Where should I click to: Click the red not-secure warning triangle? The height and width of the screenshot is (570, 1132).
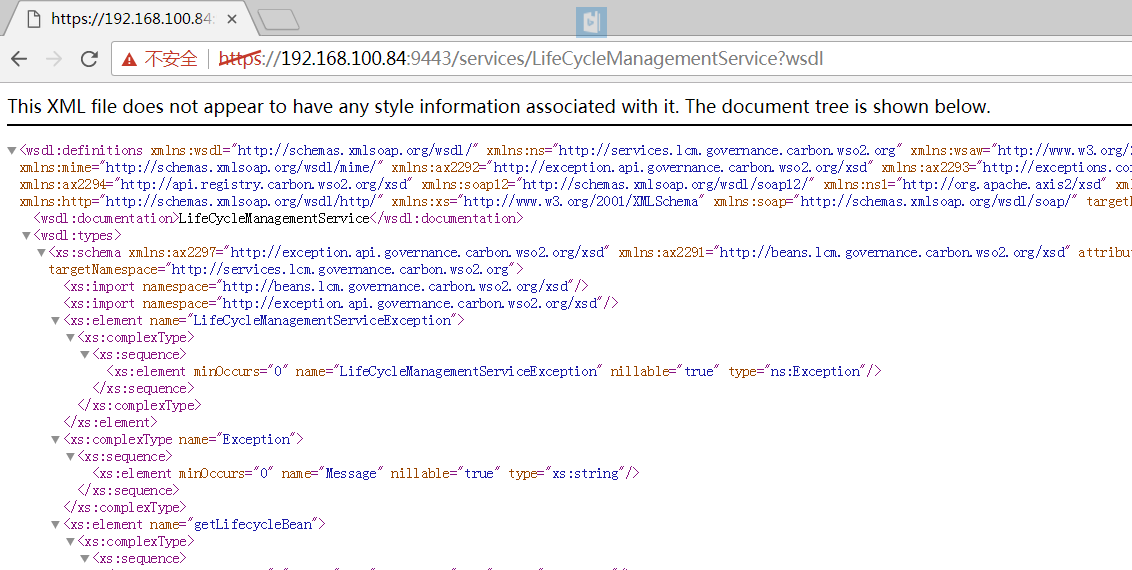[x=129, y=59]
